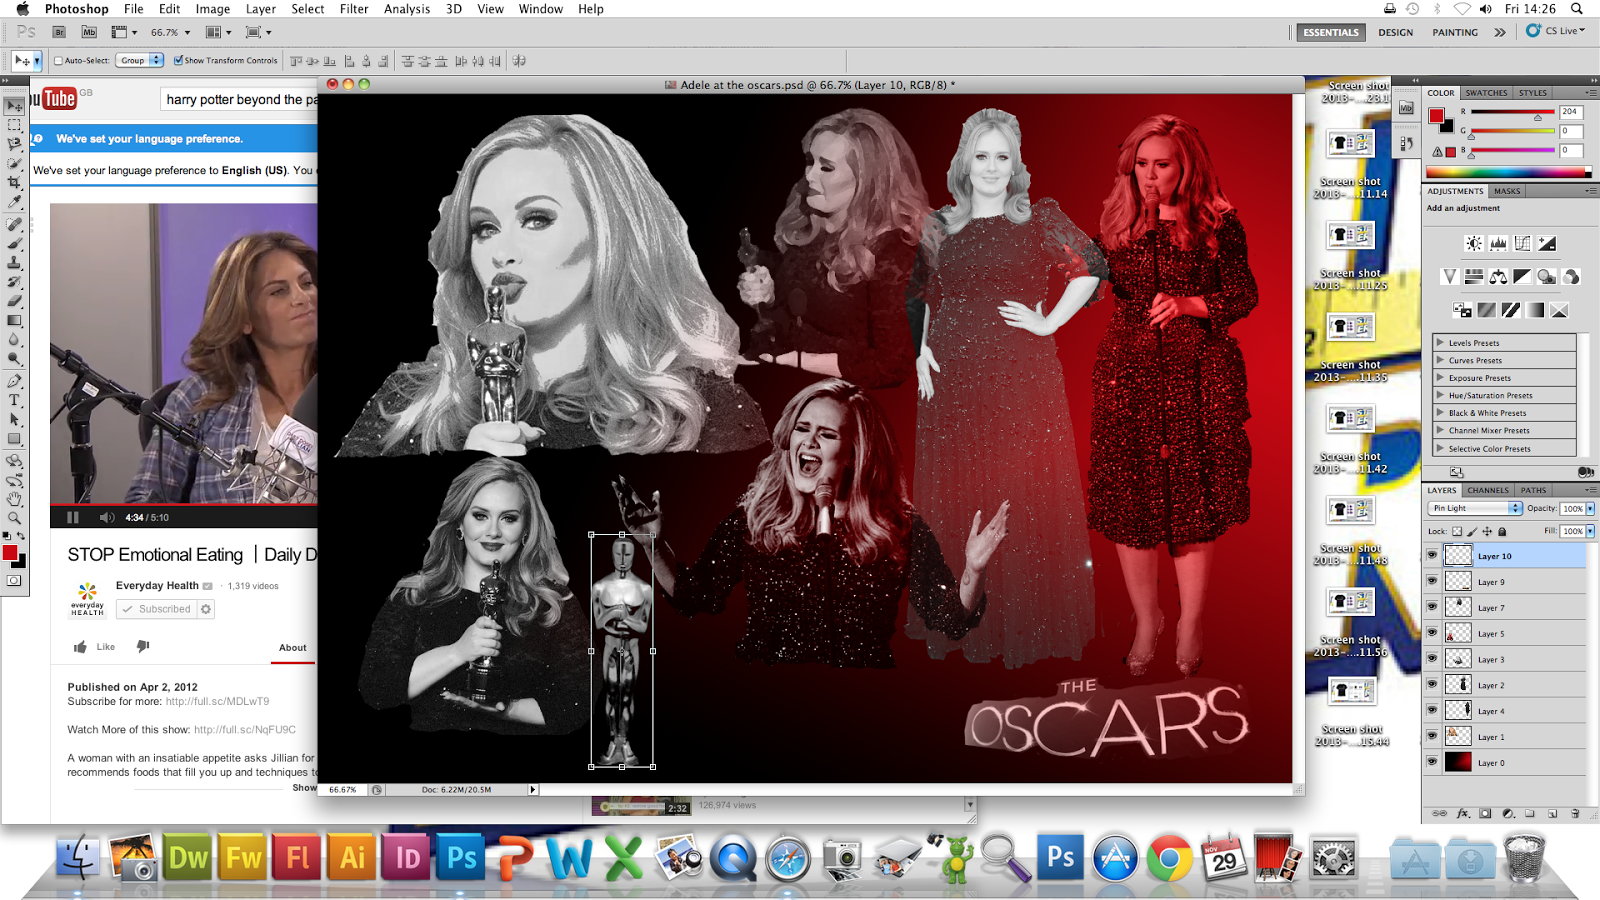
Task: Switch to the Design workspace
Action: pos(1396,33)
